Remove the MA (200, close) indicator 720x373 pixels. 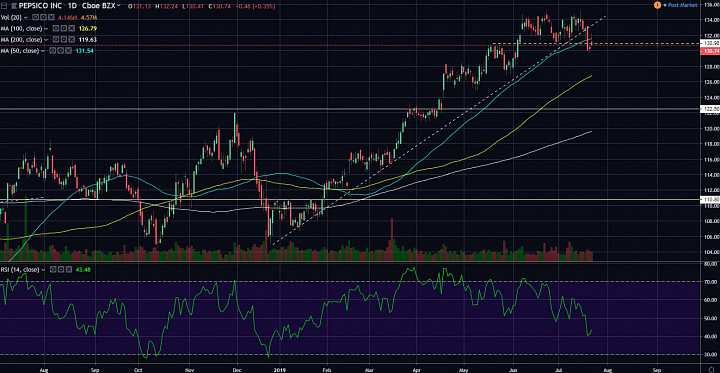point(71,40)
